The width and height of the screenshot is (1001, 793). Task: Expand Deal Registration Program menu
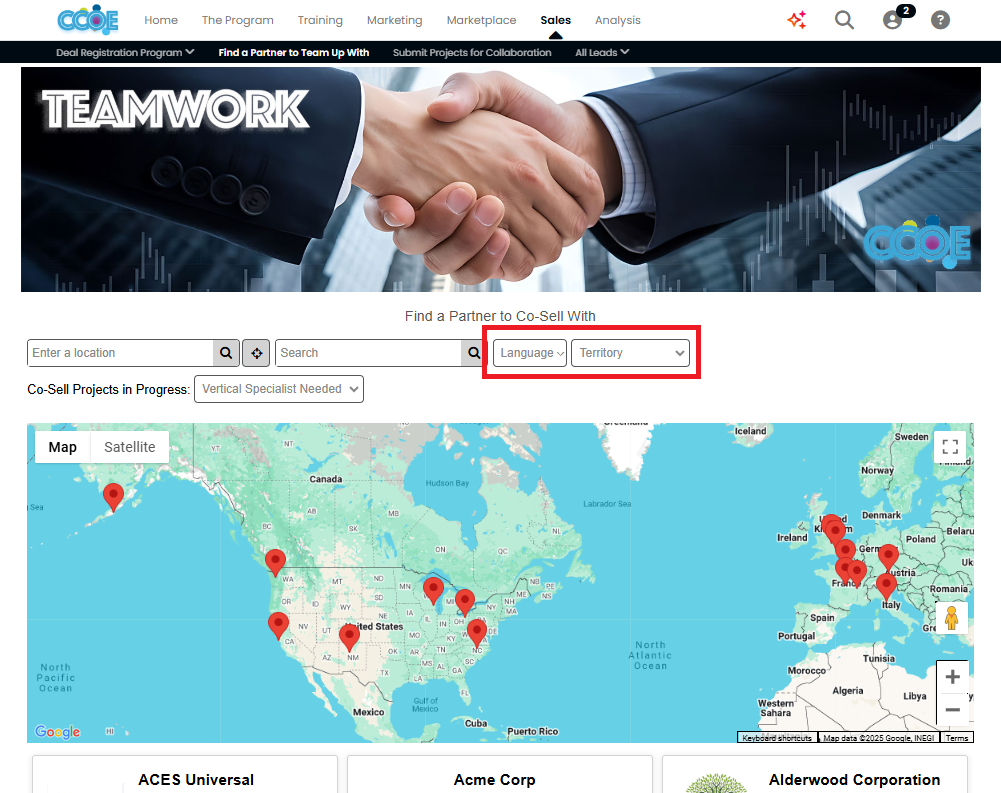point(125,52)
